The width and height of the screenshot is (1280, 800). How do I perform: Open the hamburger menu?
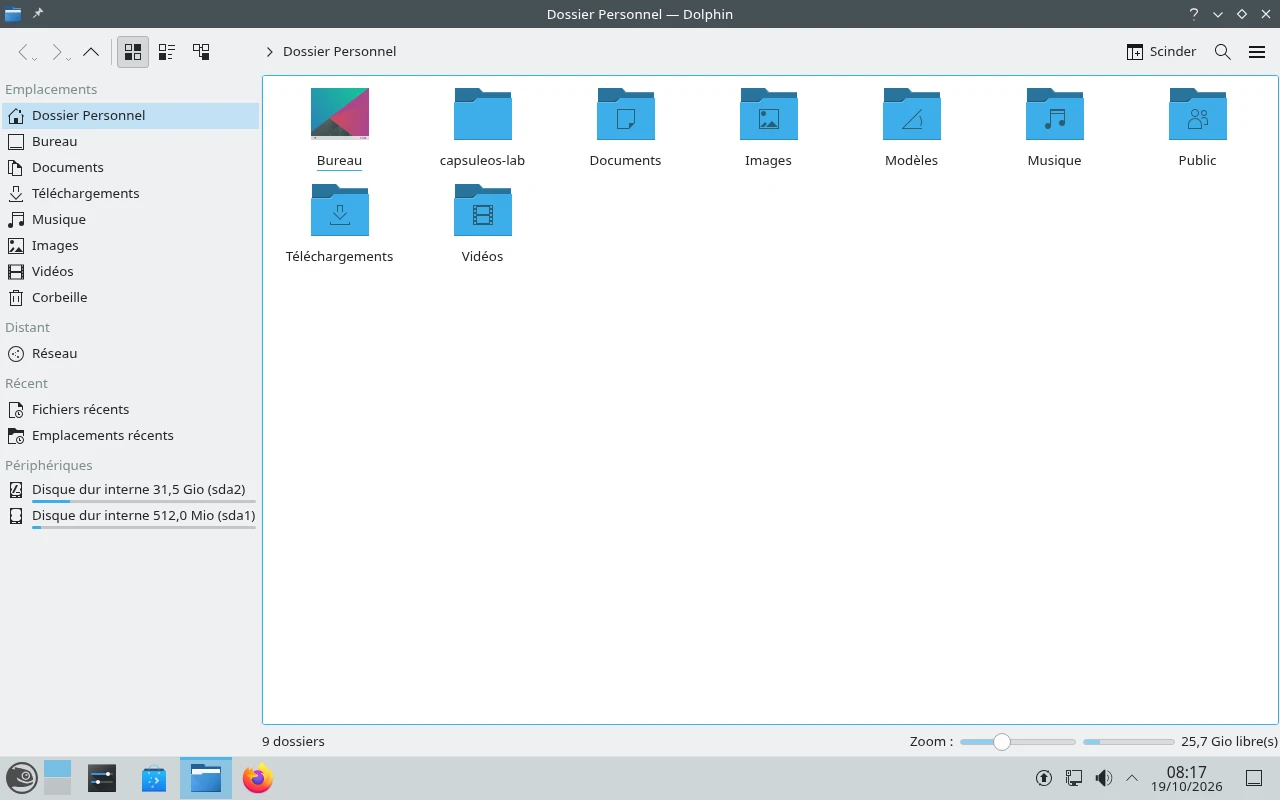(x=1257, y=52)
